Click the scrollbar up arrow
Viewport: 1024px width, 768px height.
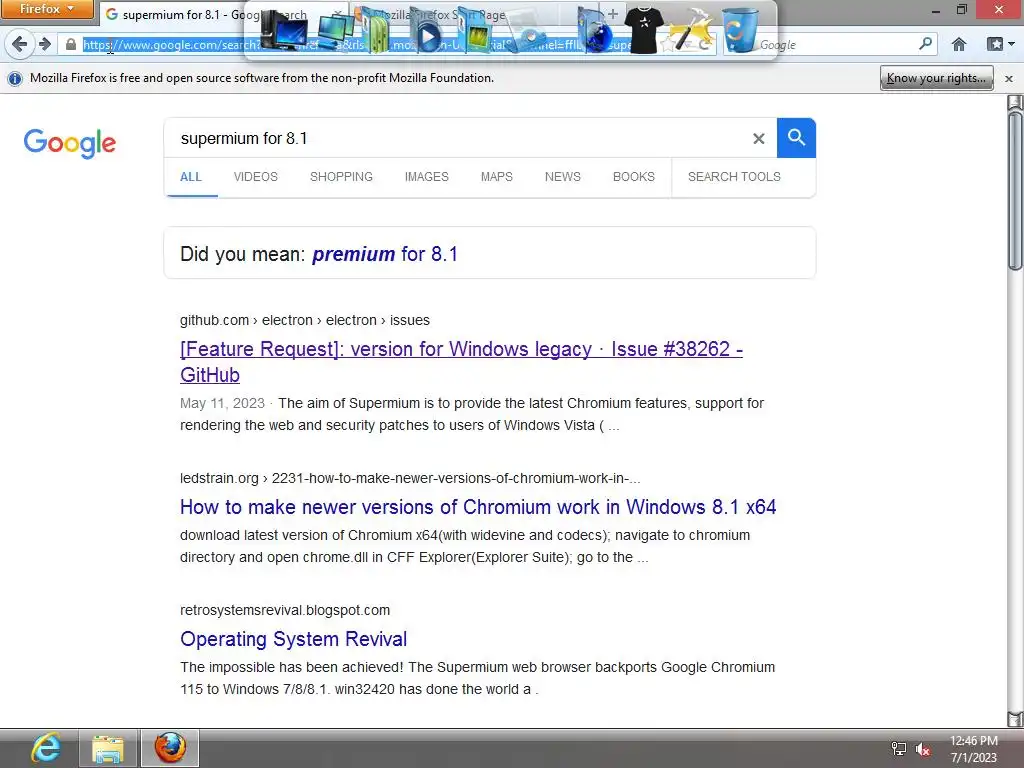coord(1014,102)
